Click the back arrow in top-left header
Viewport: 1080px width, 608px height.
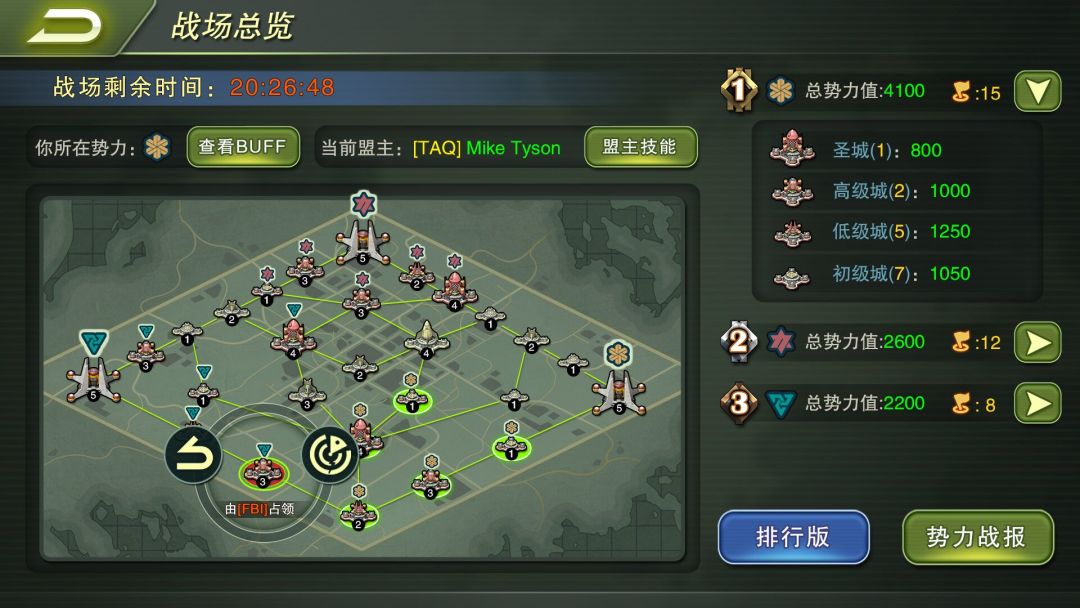(x=64, y=26)
